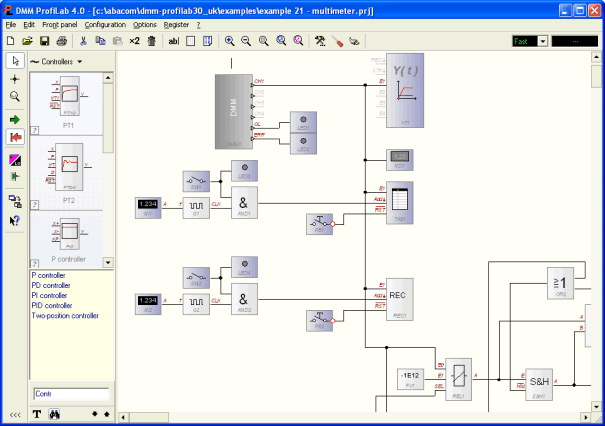Click the context help pointer icon
The image size is (605, 426).
15,221
